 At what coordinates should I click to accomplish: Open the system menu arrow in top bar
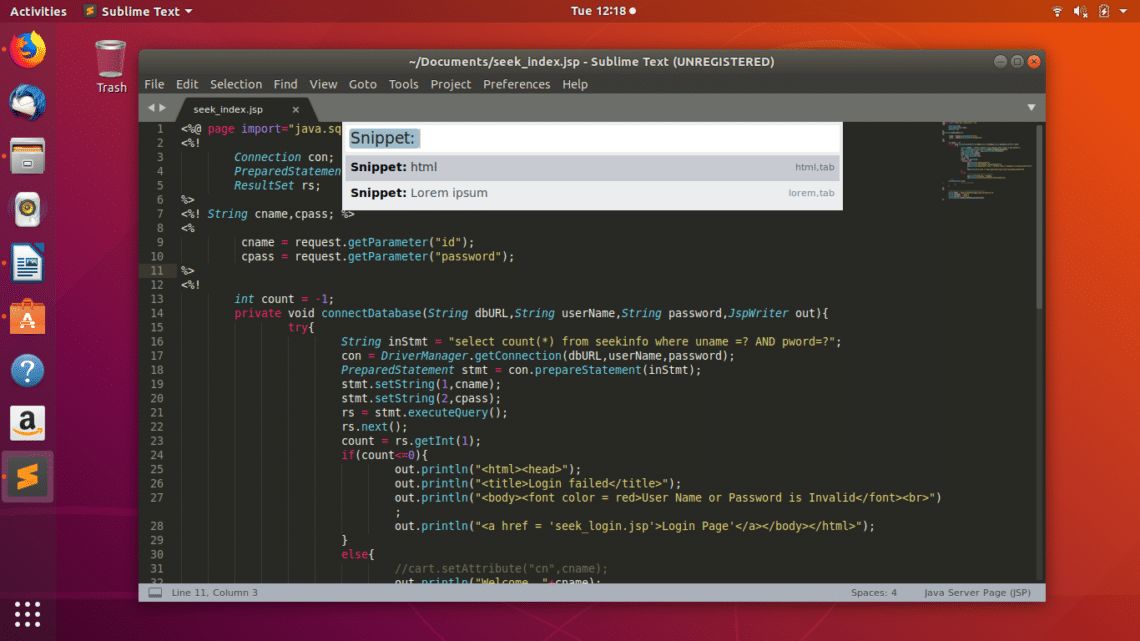coord(1123,11)
